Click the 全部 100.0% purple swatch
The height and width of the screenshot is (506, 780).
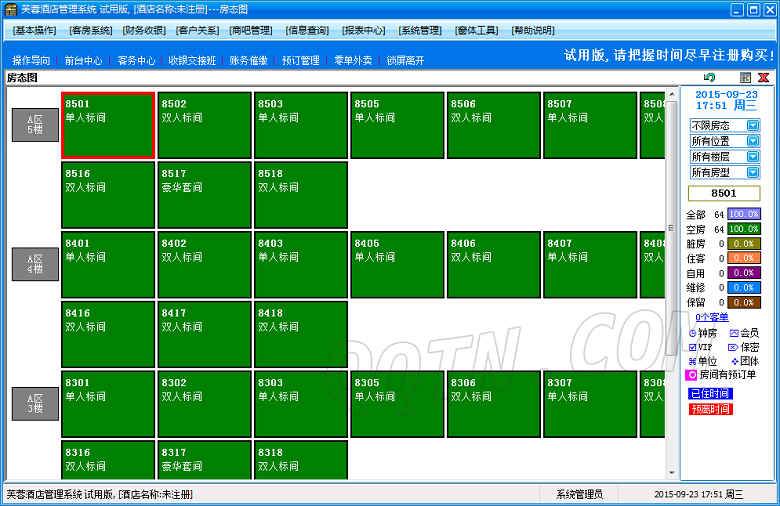coord(744,214)
